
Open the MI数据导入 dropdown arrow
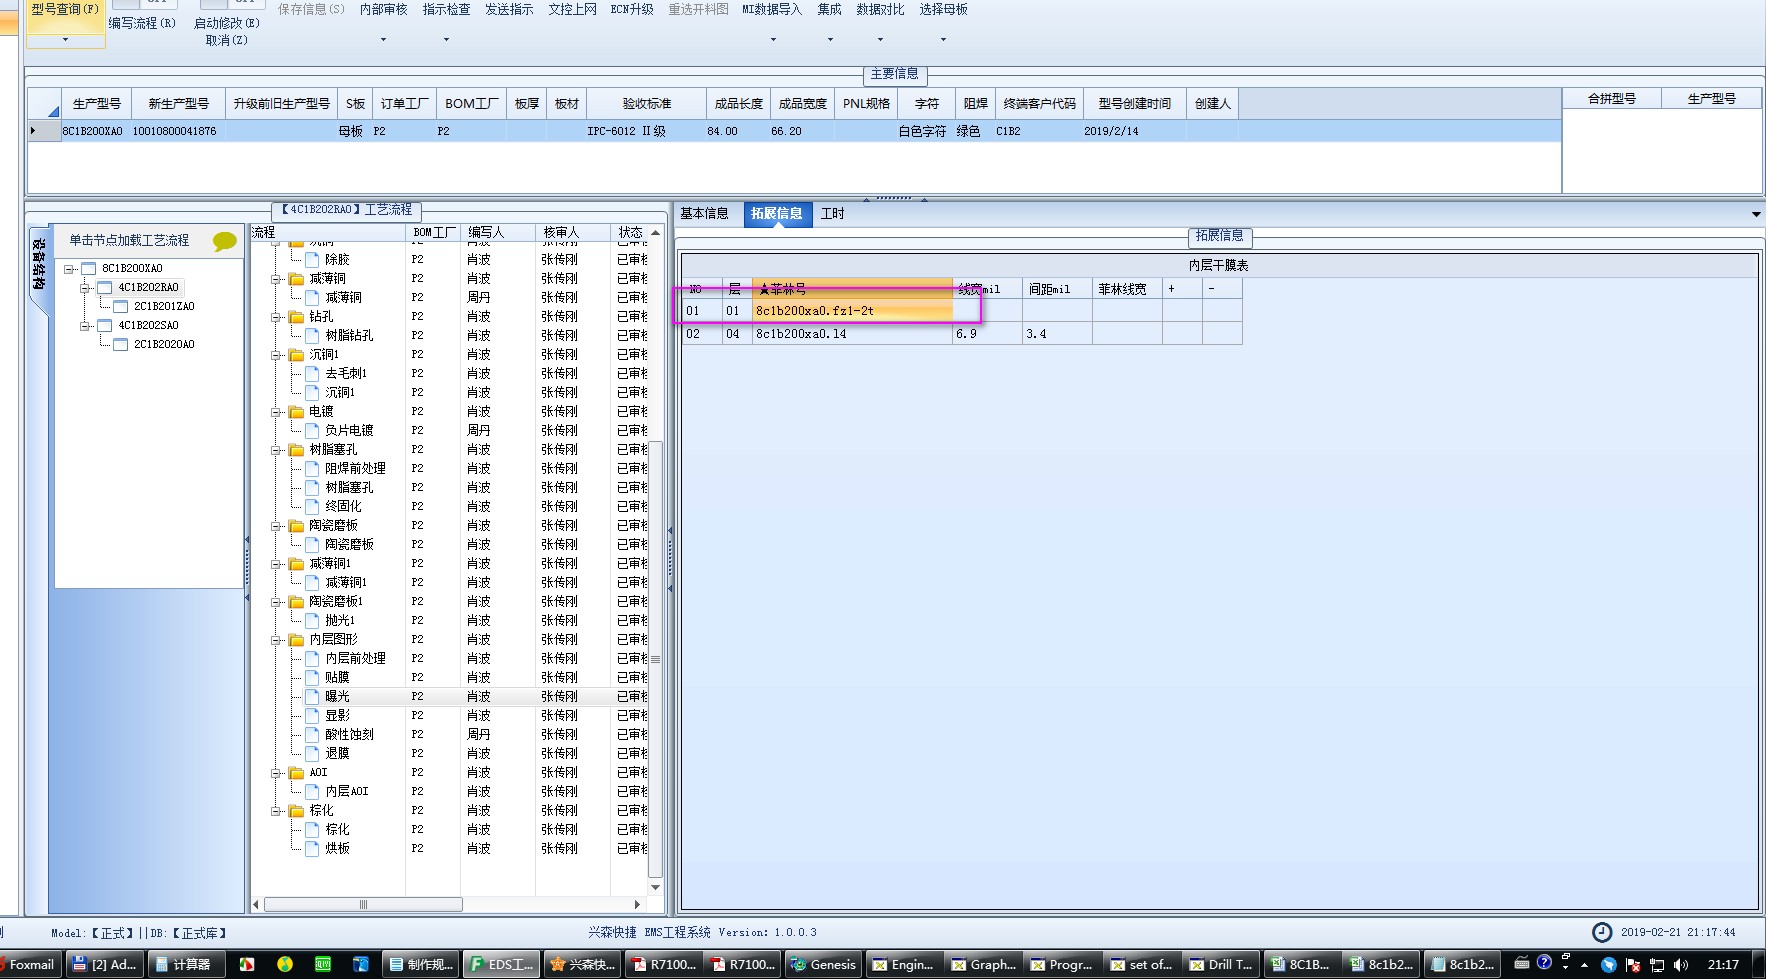(773, 40)
